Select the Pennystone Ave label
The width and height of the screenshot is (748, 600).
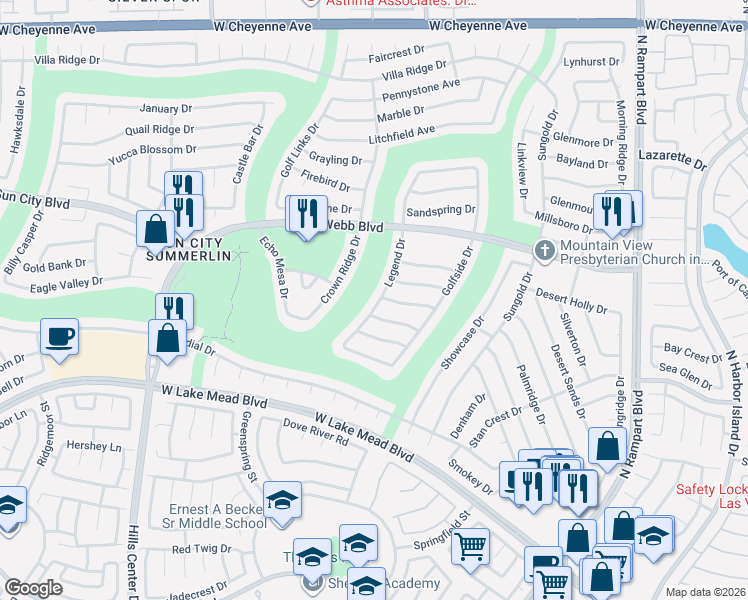click(421, 89)
